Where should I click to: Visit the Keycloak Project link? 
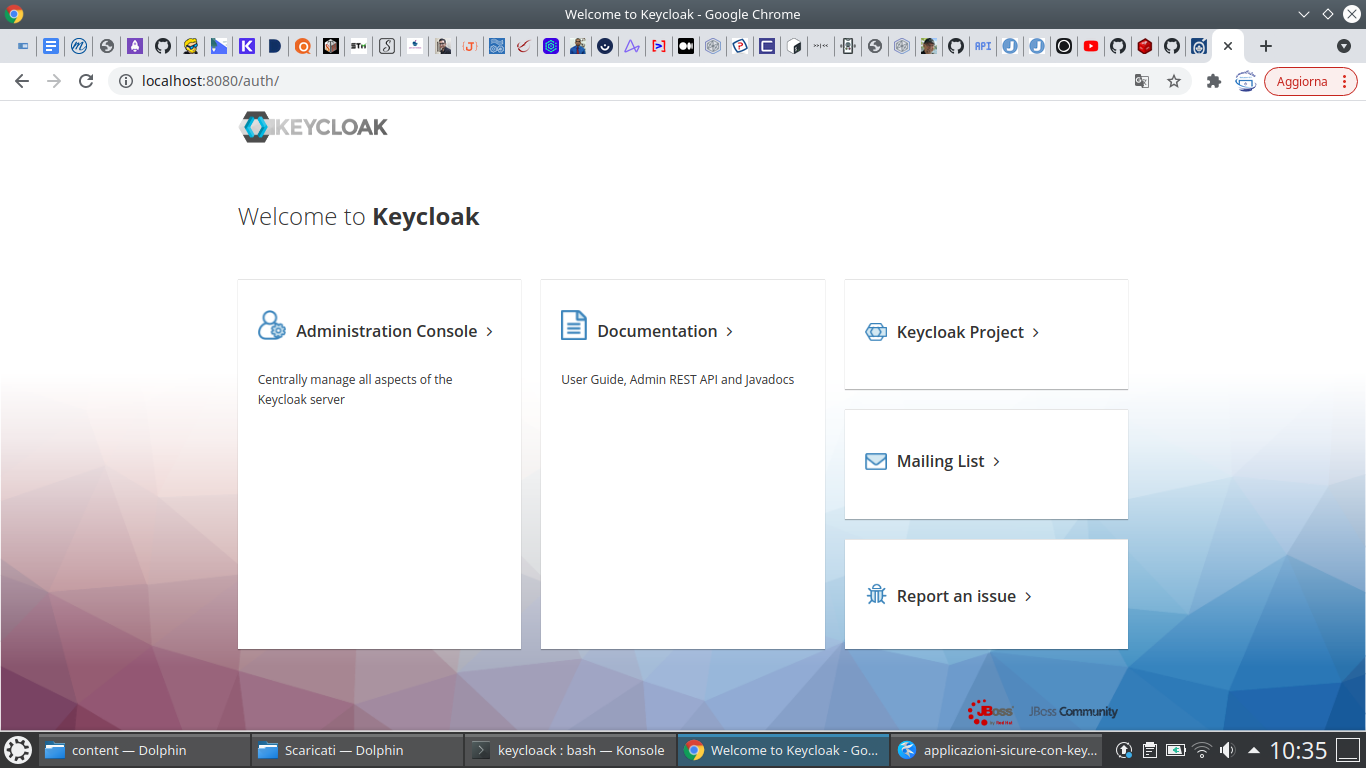click(x=960, y=332)
